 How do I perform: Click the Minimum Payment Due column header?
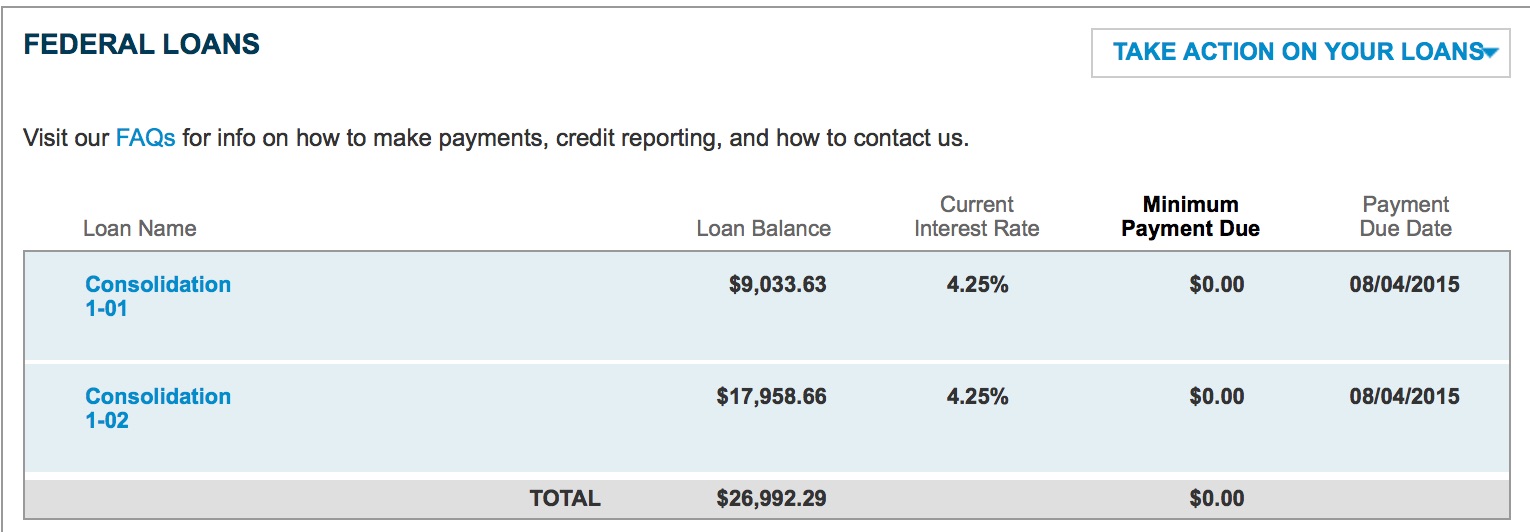(x=1190, y=216)
